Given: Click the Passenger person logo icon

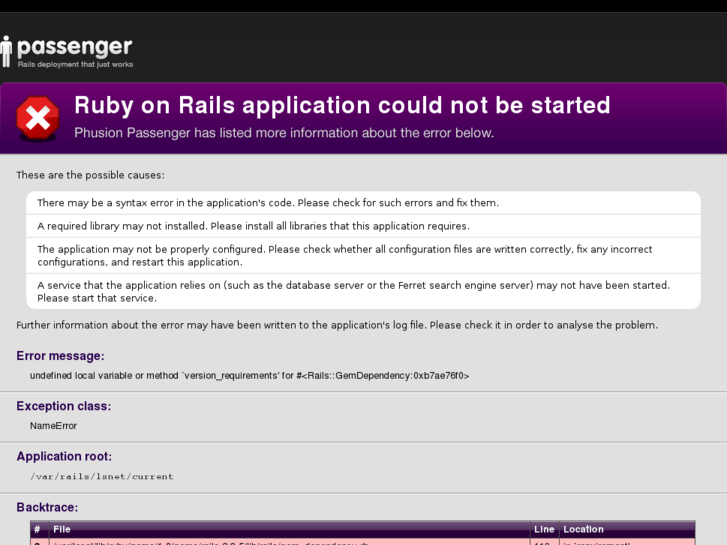Looking at the screenshot, I should tap(6, 51).
